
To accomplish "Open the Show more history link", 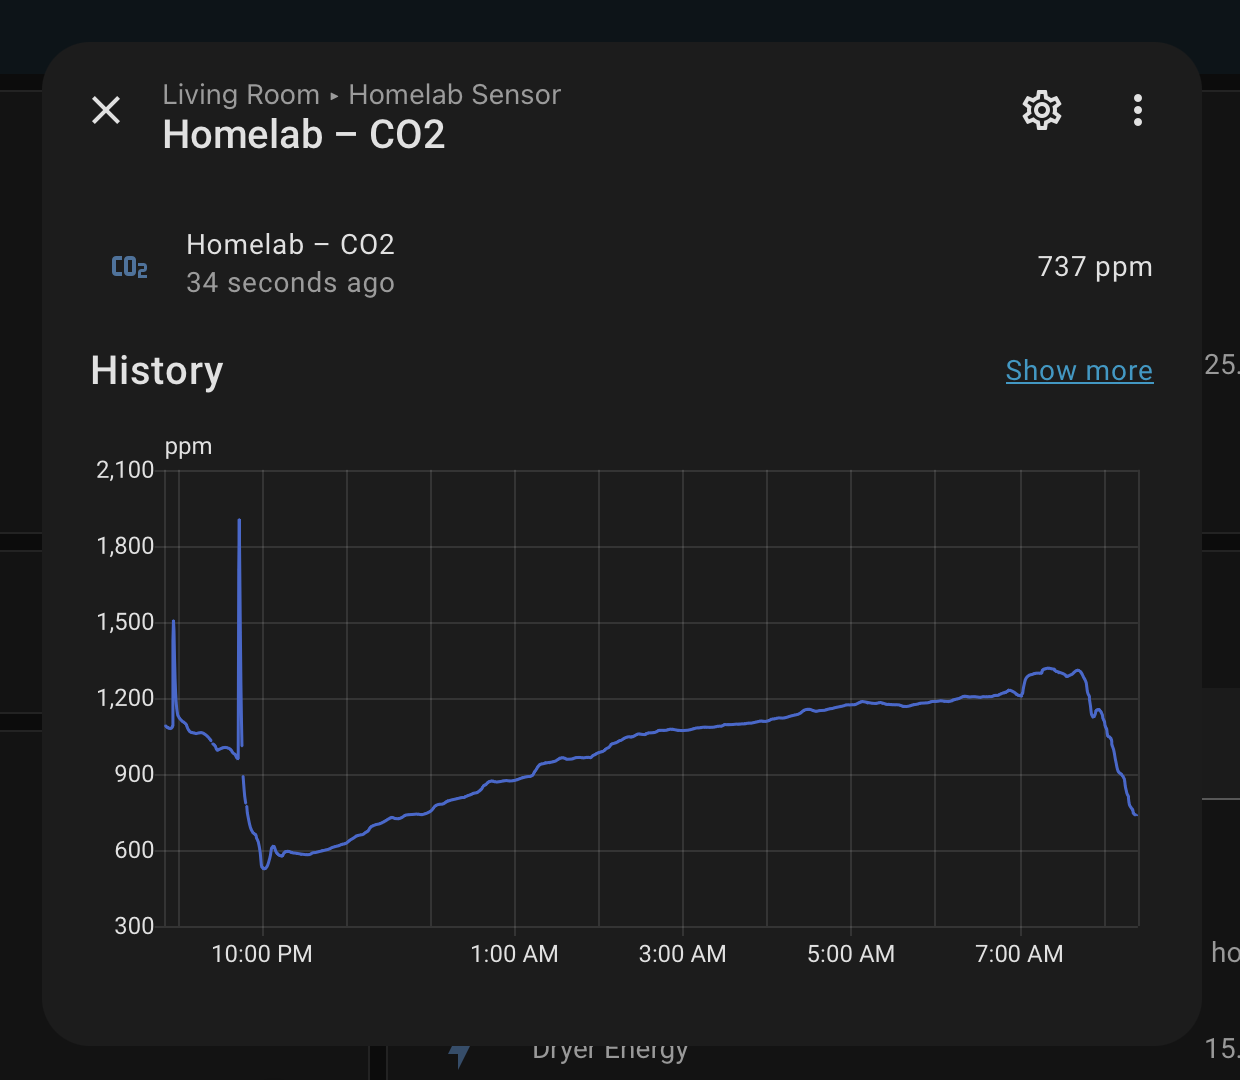I will 1079,371.
